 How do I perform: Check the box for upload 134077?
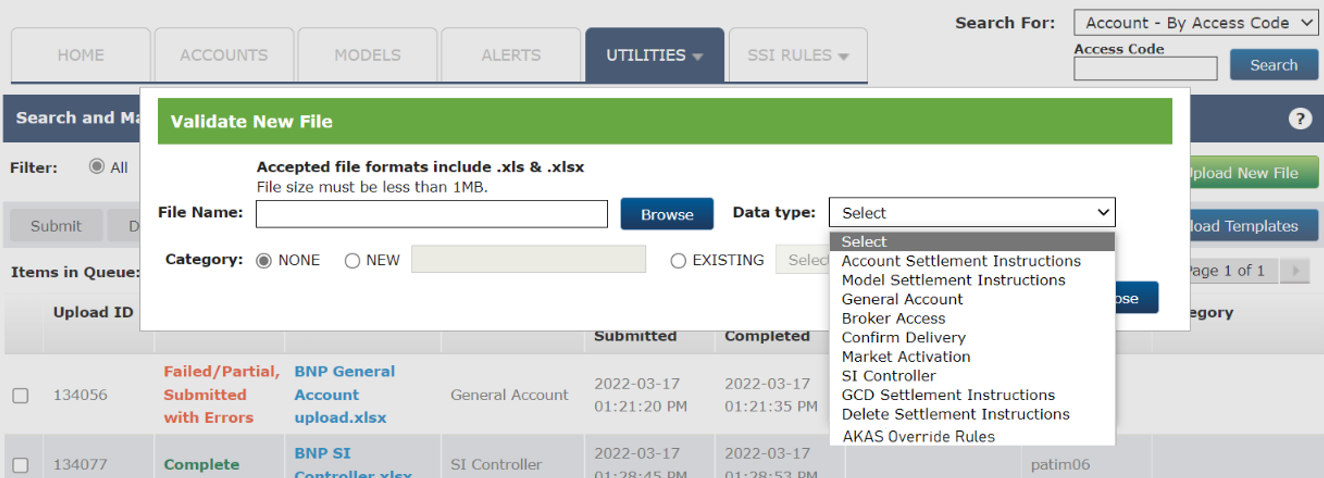click(20, 465)
